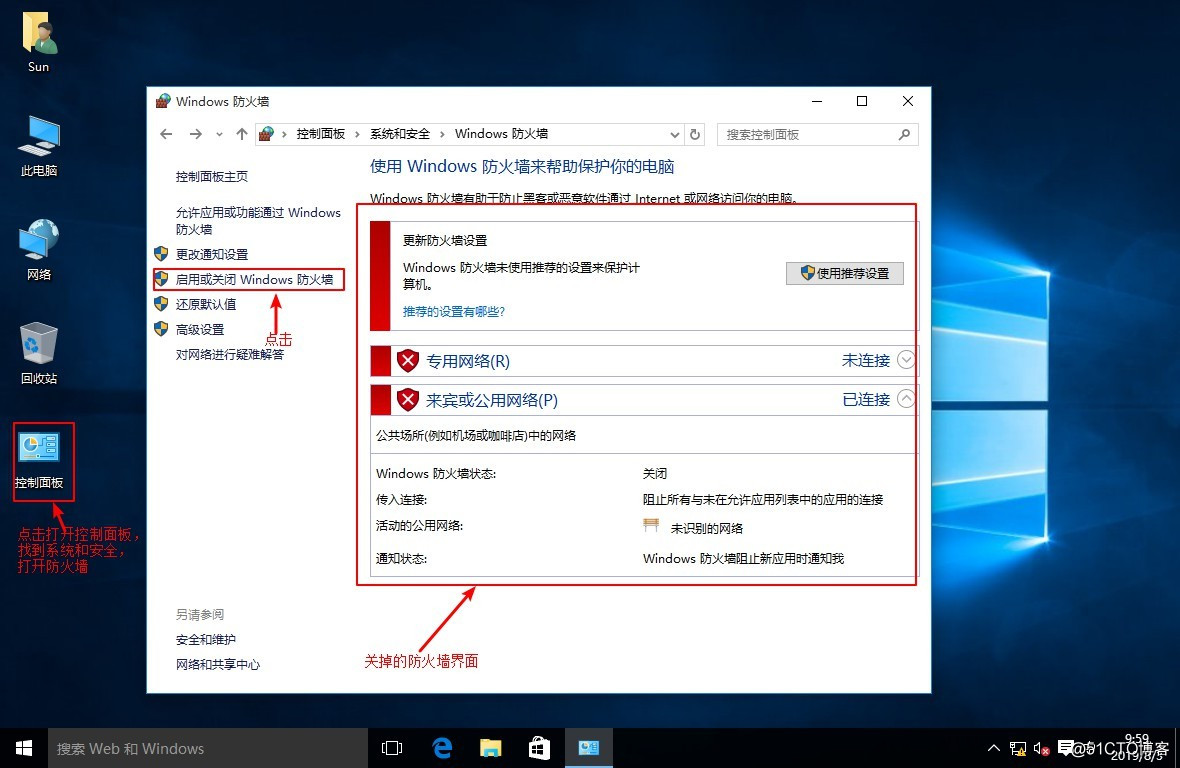The height and width of the screenshot is (768, 1180).
Task: Click the 搜索 Web 和 Windows taskbar box
Action: [208, 748]
